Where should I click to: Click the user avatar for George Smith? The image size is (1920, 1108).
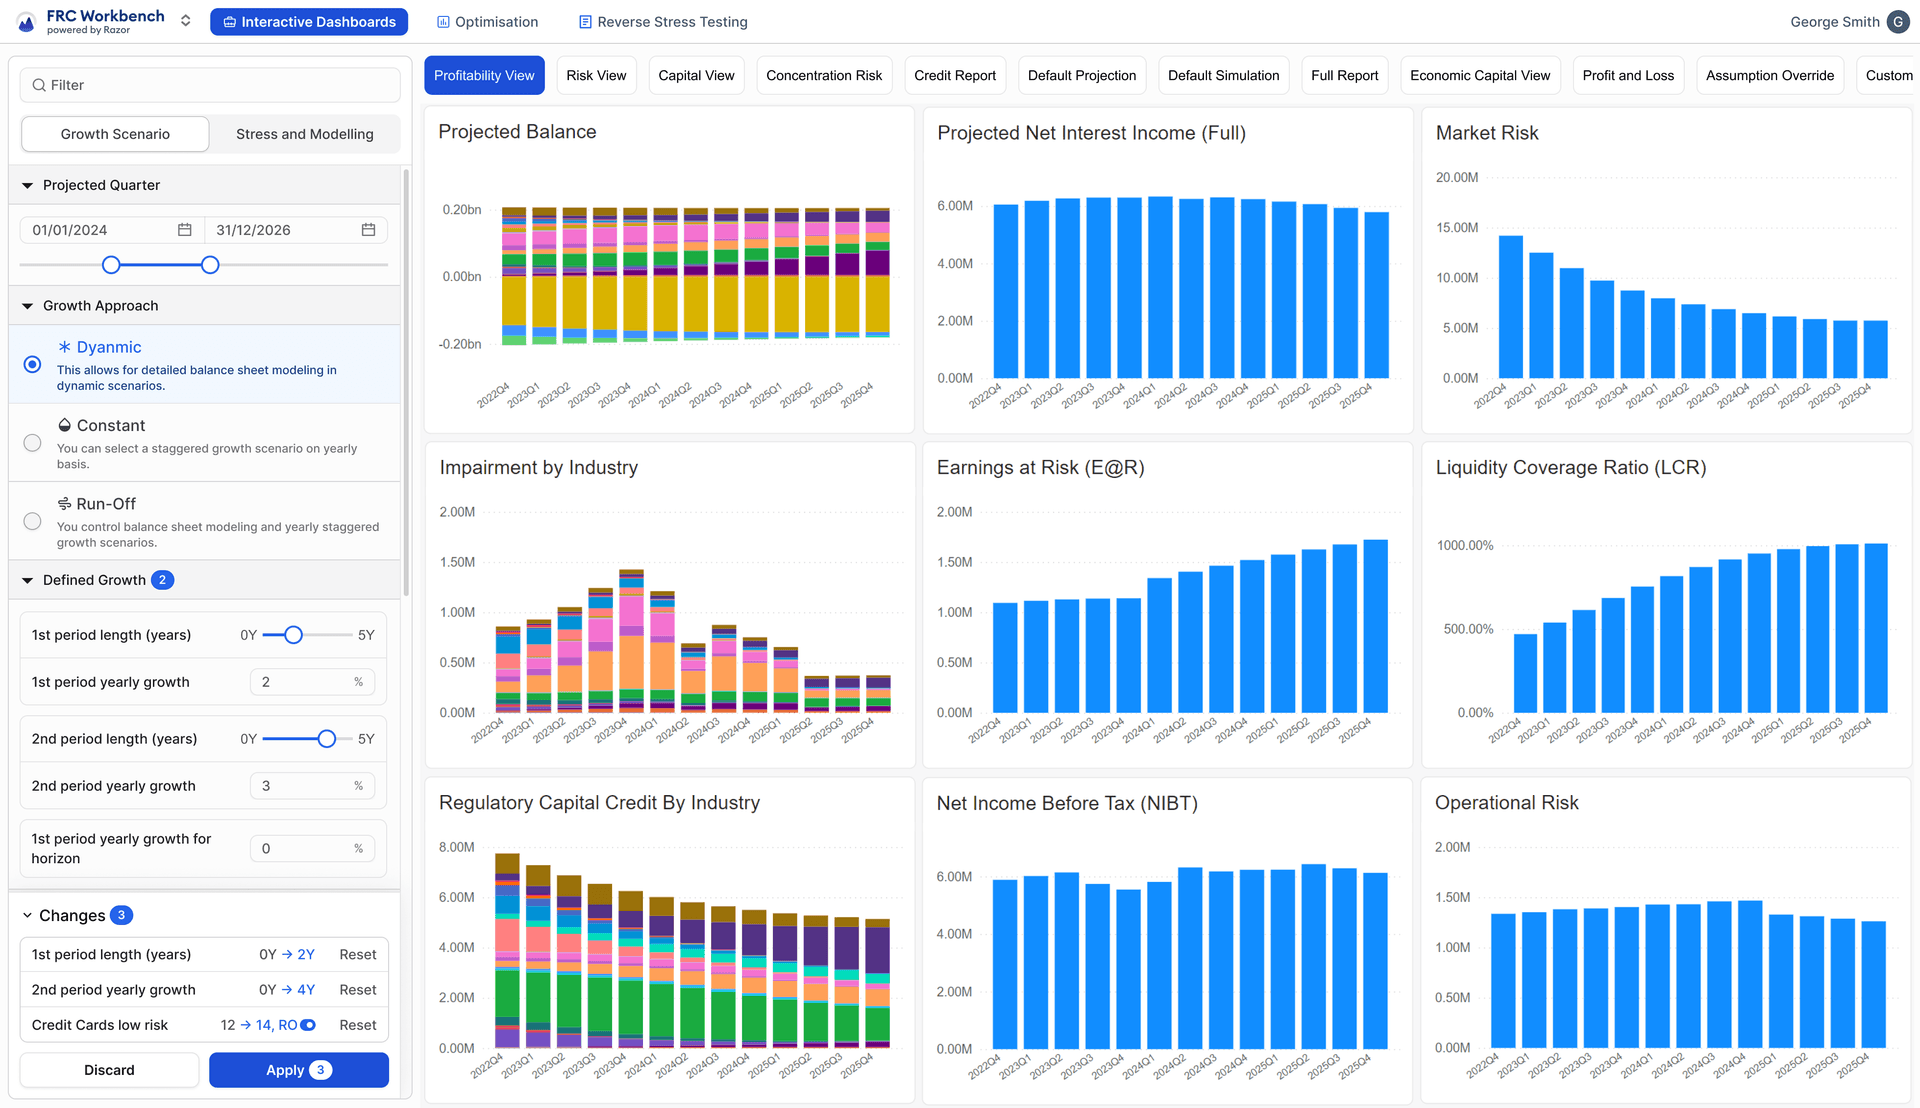(x=1897, y=22)
